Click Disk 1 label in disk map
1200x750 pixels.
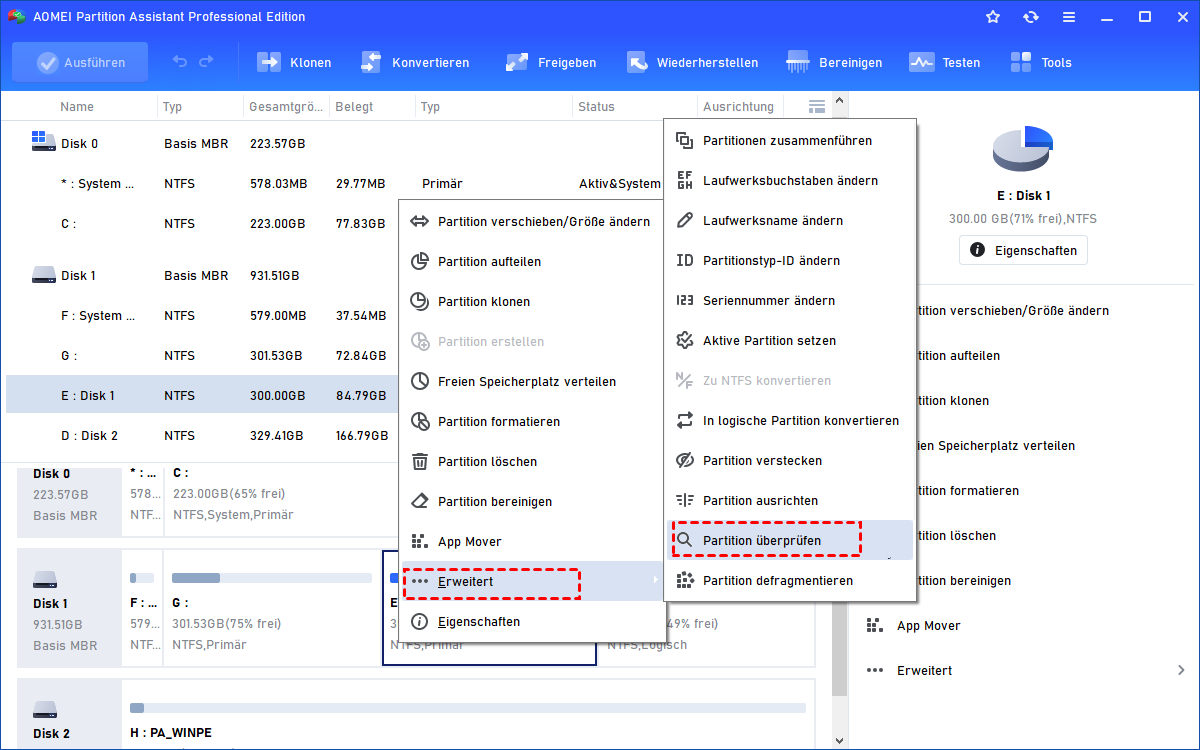point(50,604)
